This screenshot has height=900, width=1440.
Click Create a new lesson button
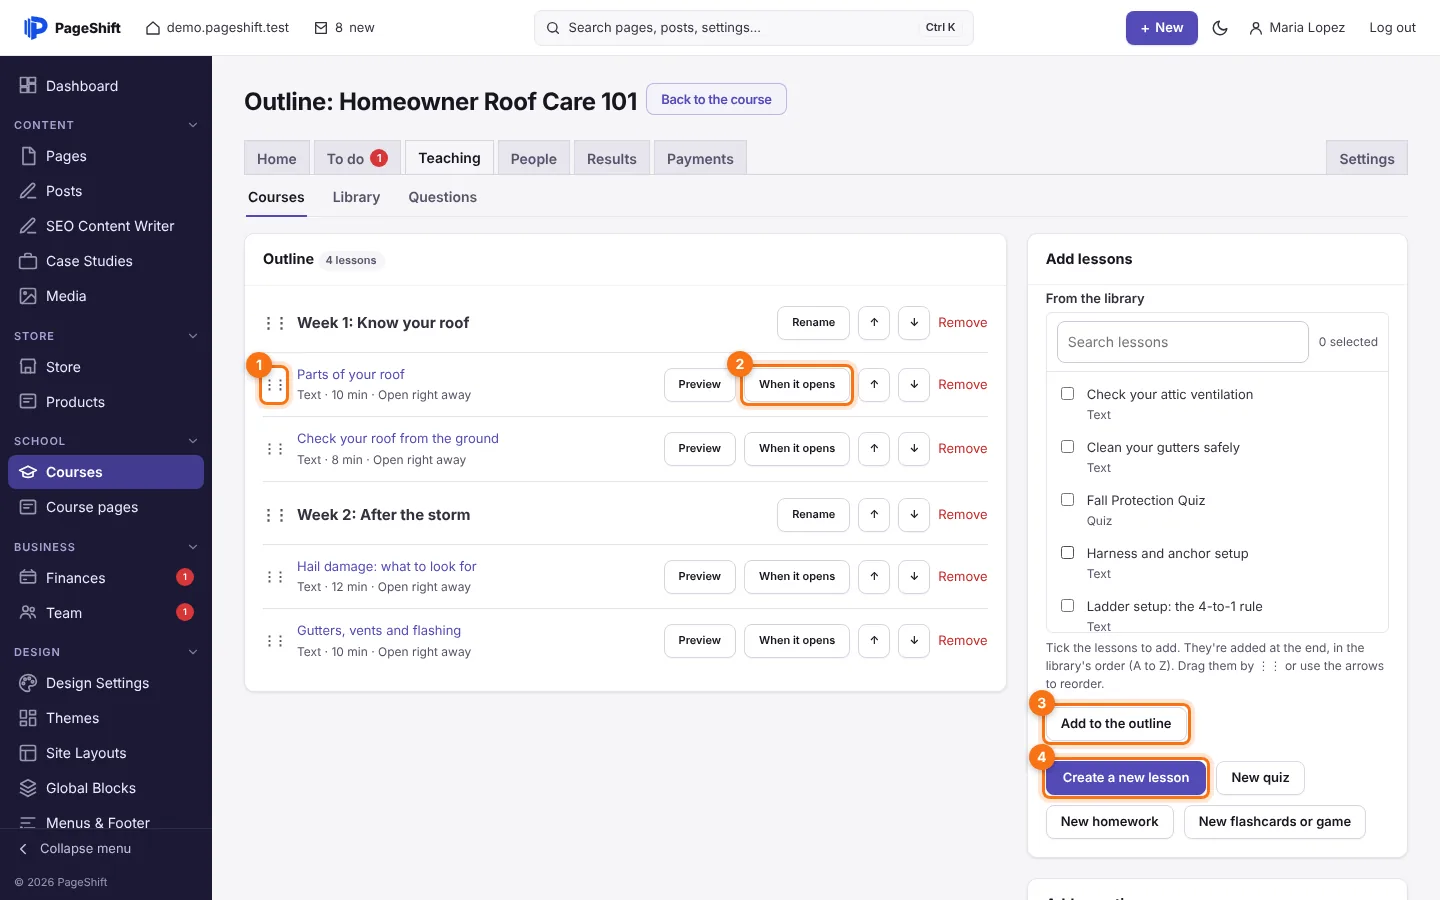[x=1126, y=778]
